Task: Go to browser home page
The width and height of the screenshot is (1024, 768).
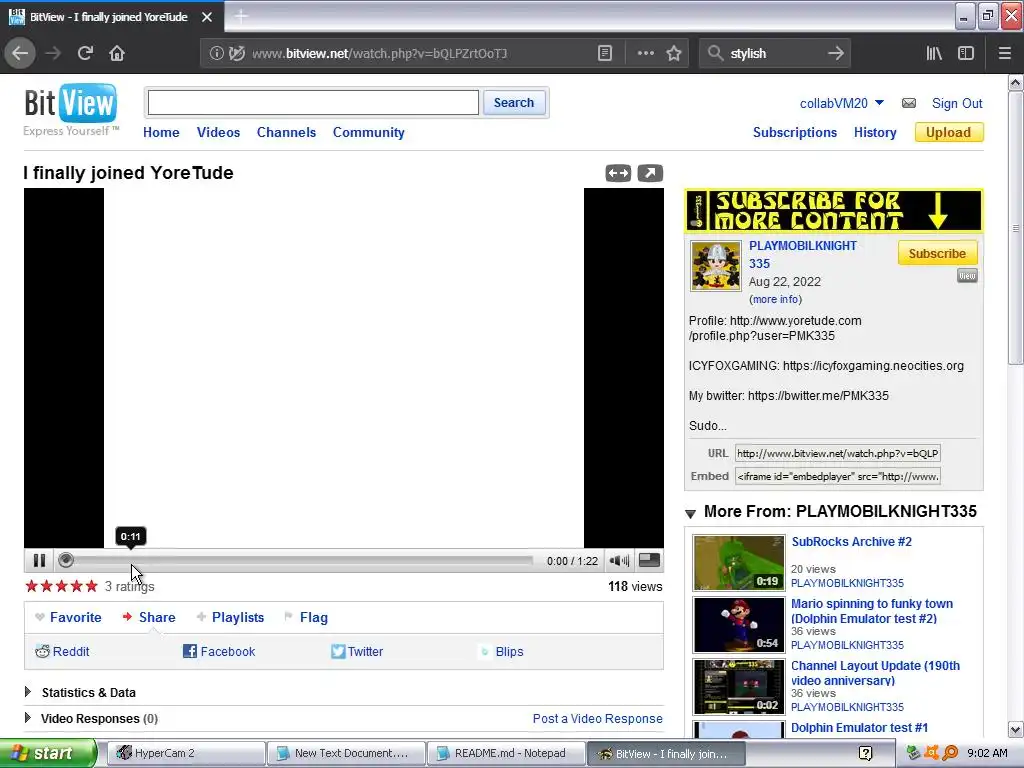Action: (117, 53)
